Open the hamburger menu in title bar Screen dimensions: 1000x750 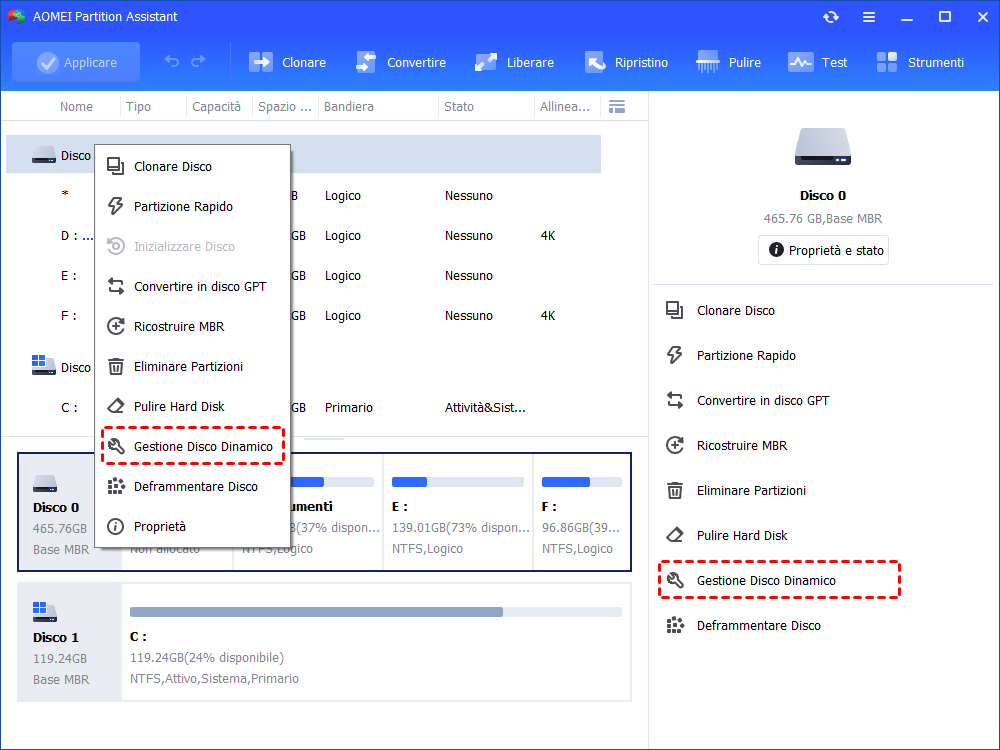[x=869, y=17]
